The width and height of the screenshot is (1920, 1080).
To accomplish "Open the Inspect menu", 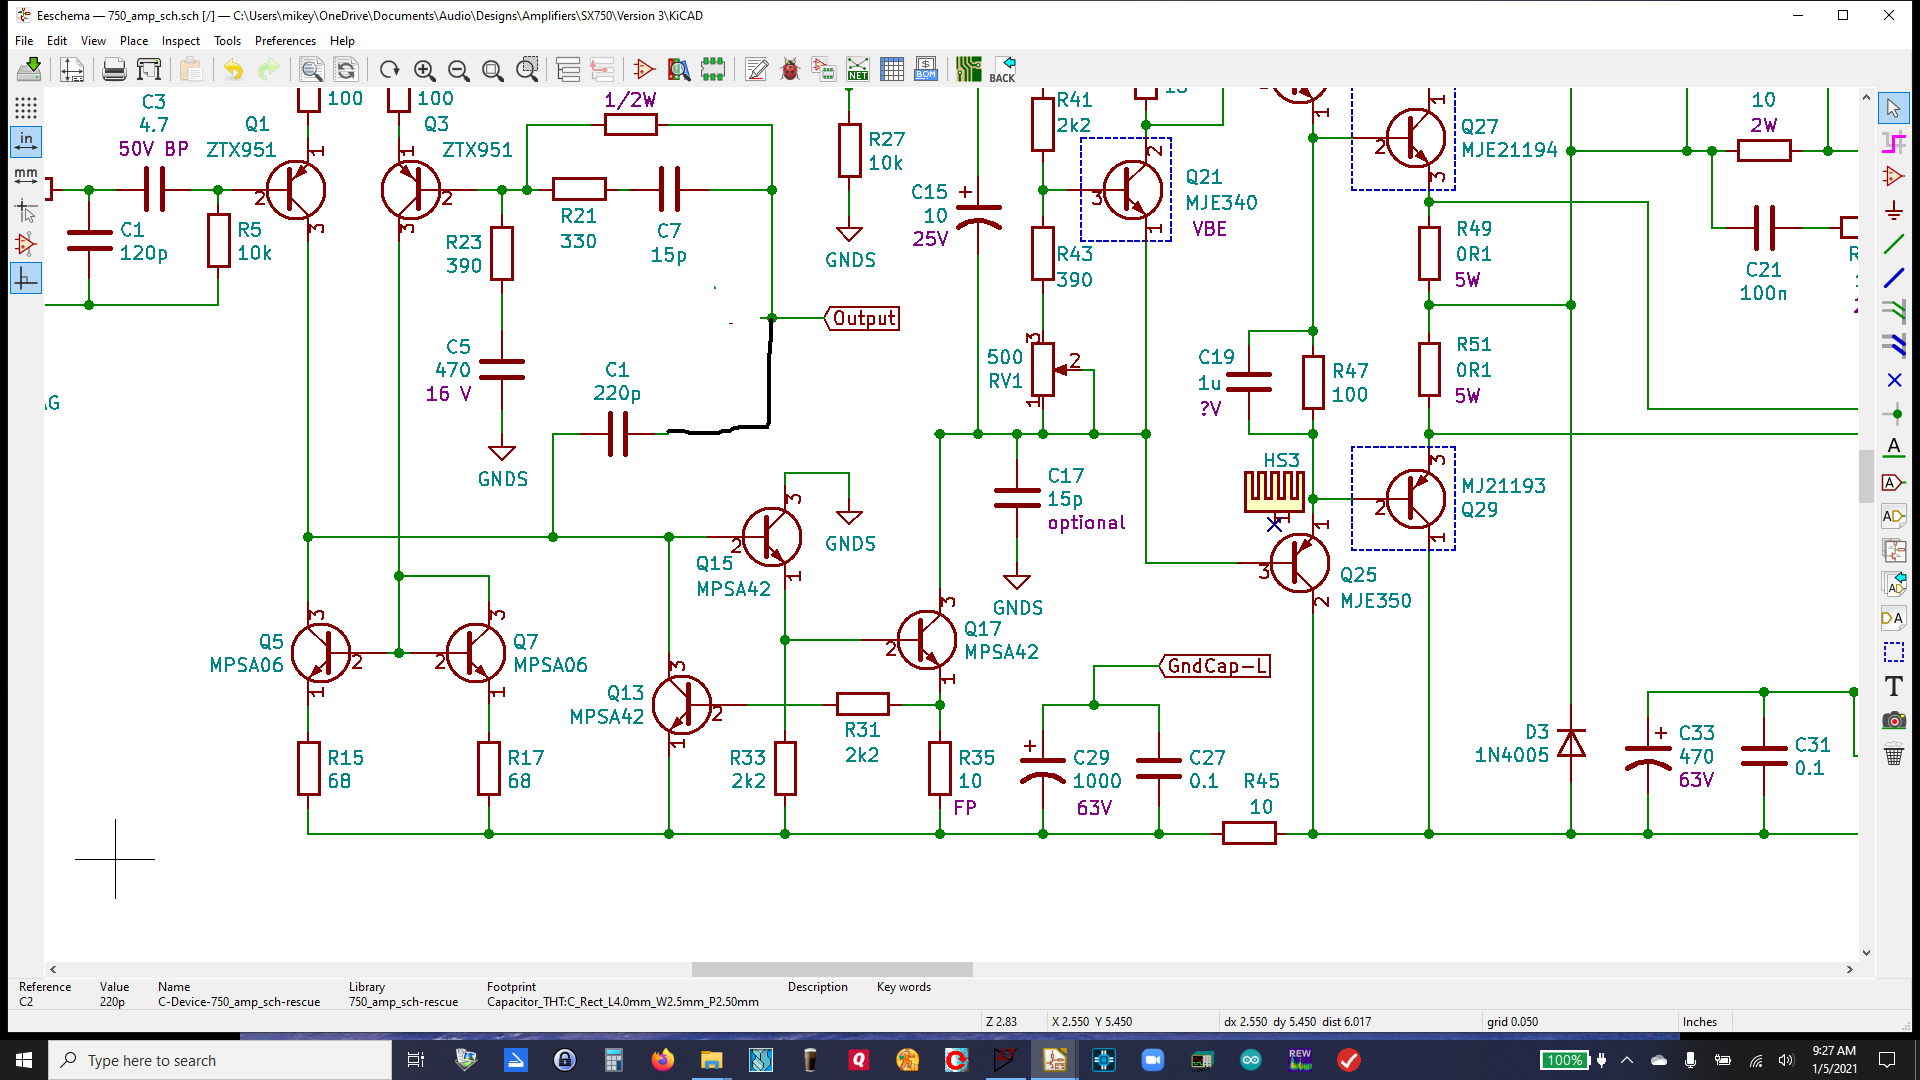I will coord(181,41).
